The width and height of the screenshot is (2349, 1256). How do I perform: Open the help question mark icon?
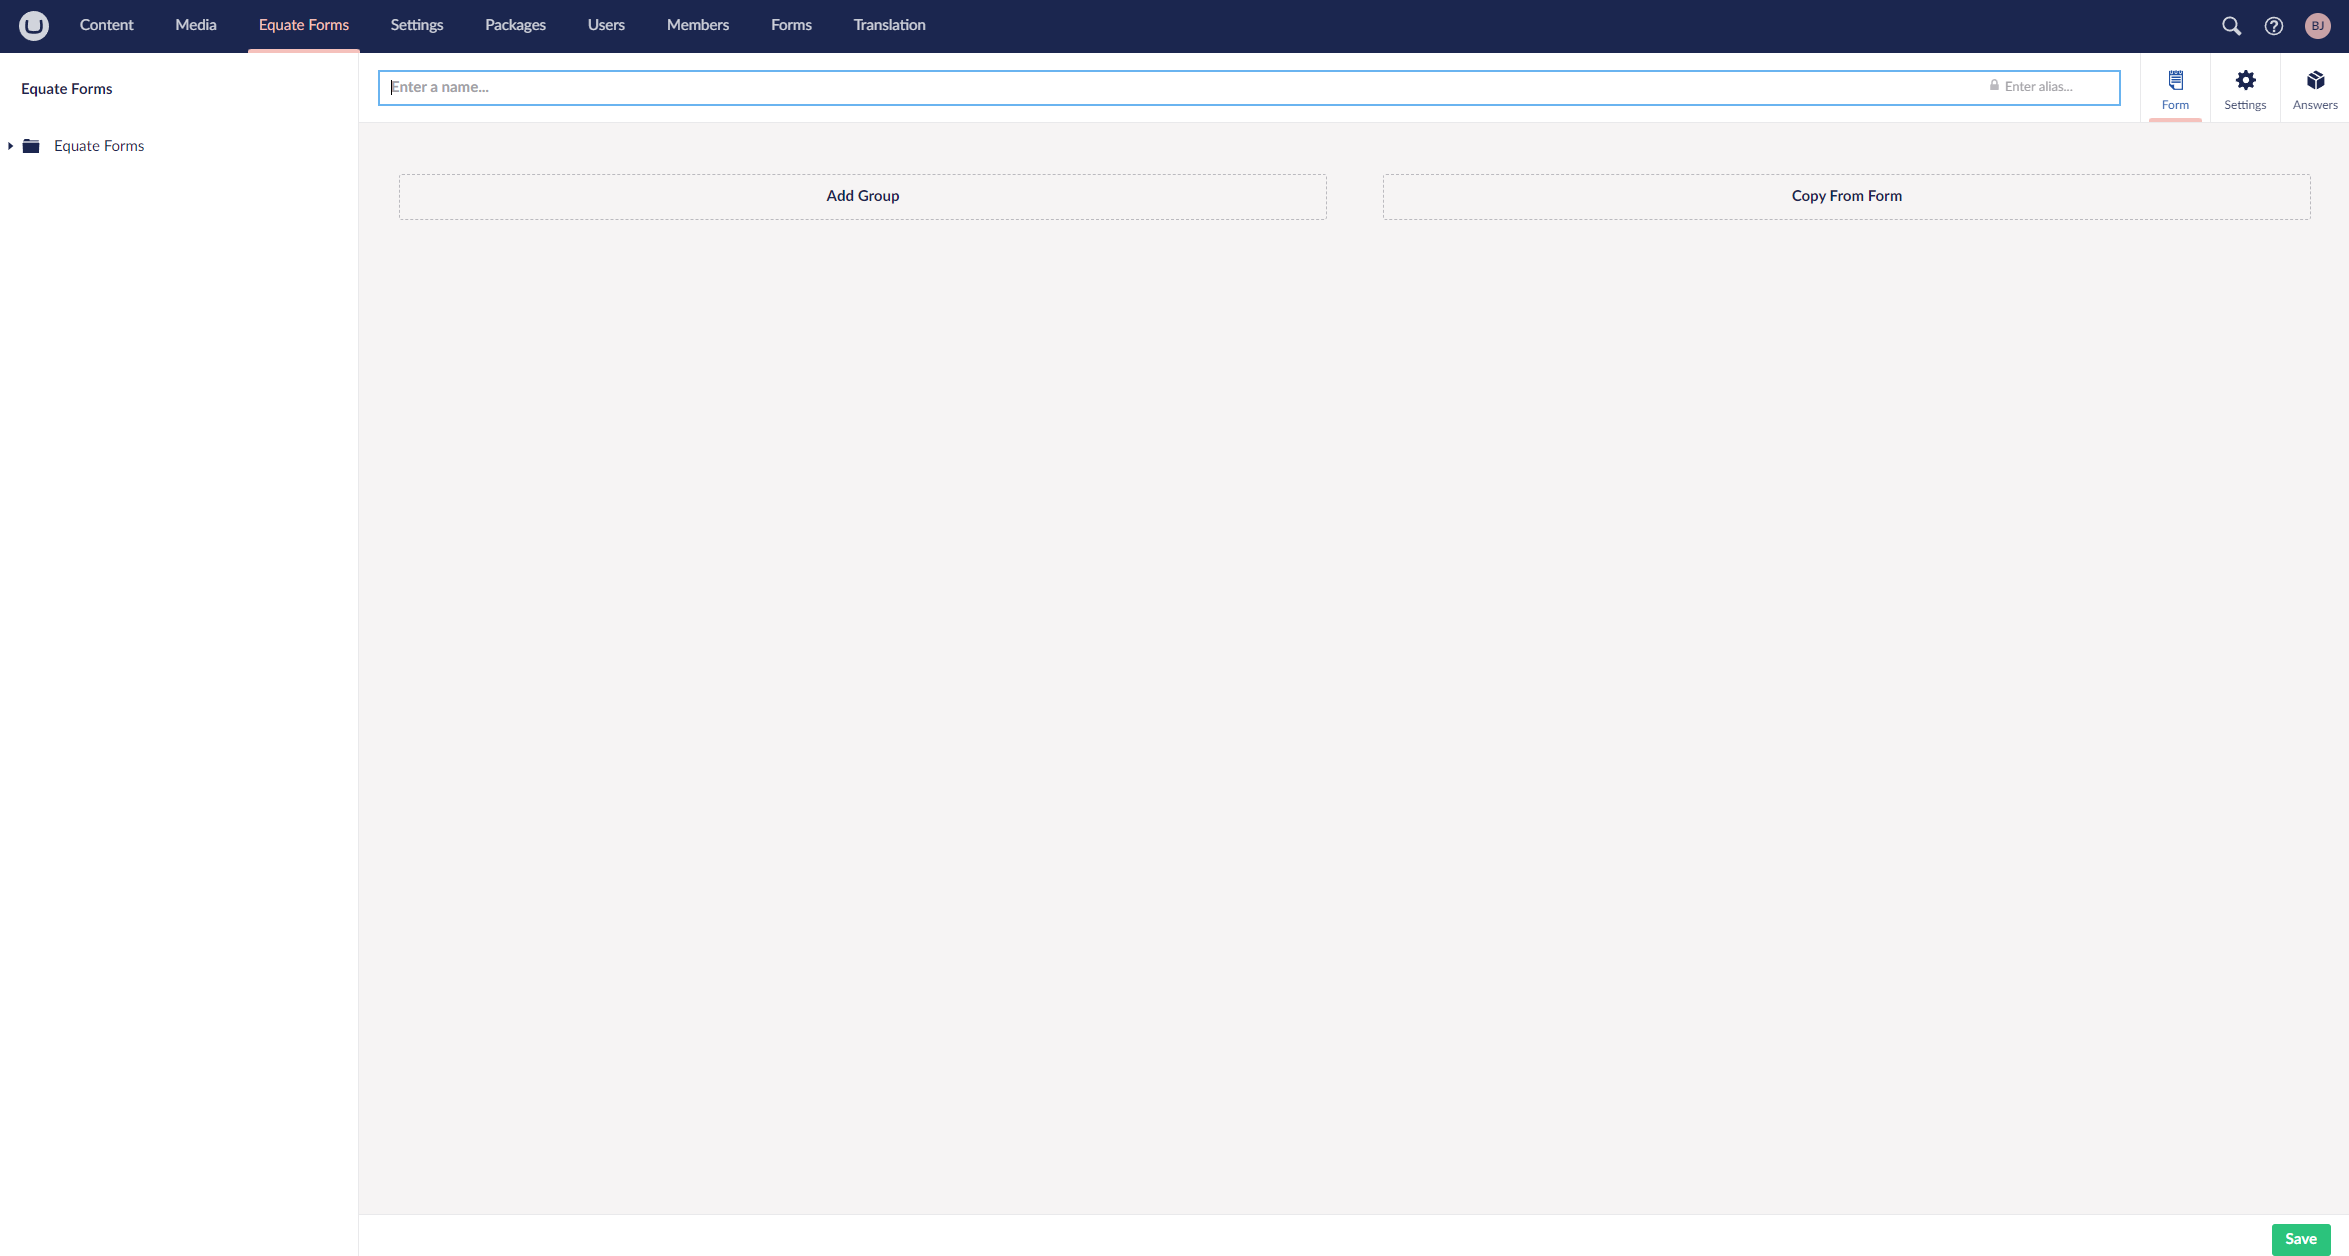(x=2274, y=26)
